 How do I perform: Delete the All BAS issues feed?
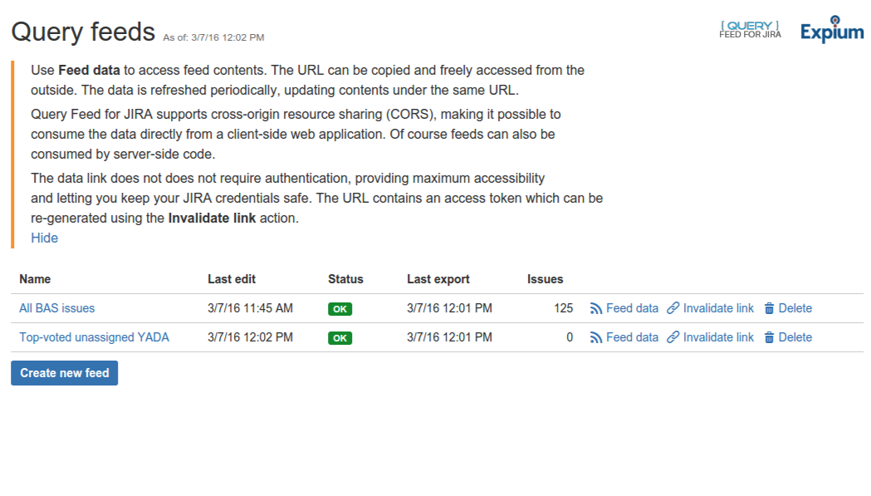point(795,309)
